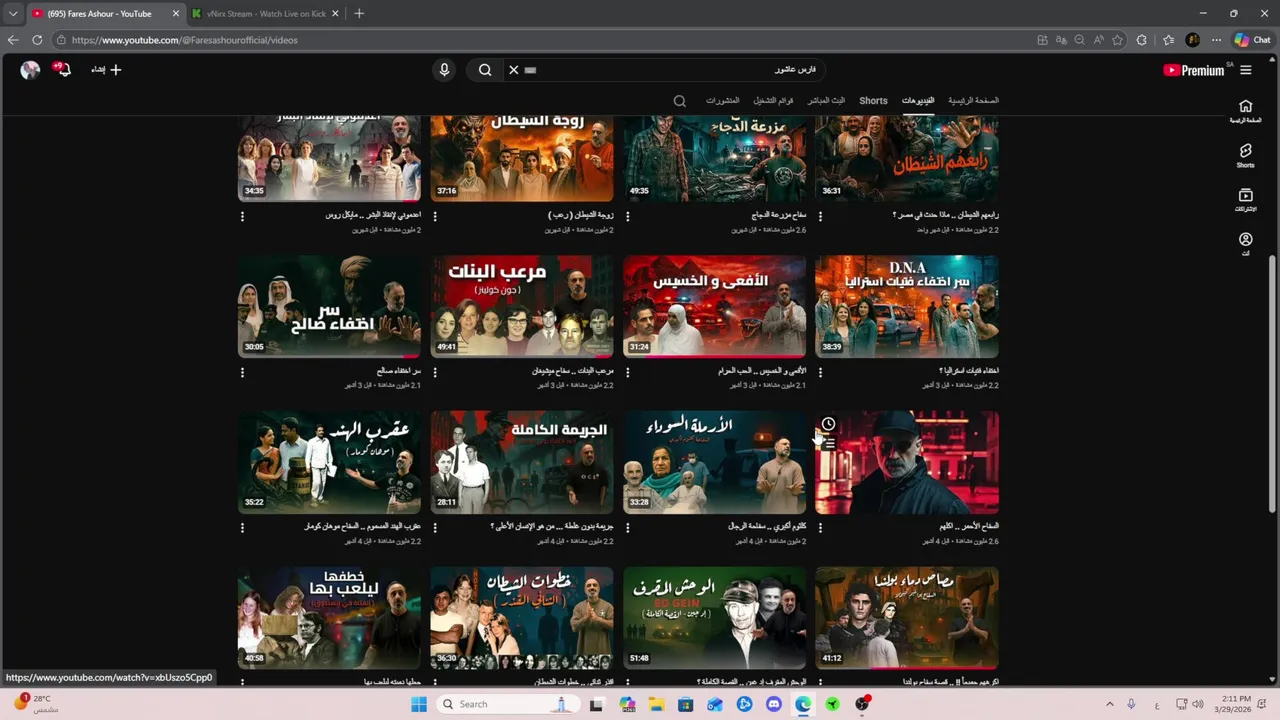Open options menu for the 28:11 video
Image resolution: width=1280 pixels, height=720 pixels.
coord(435,527)
